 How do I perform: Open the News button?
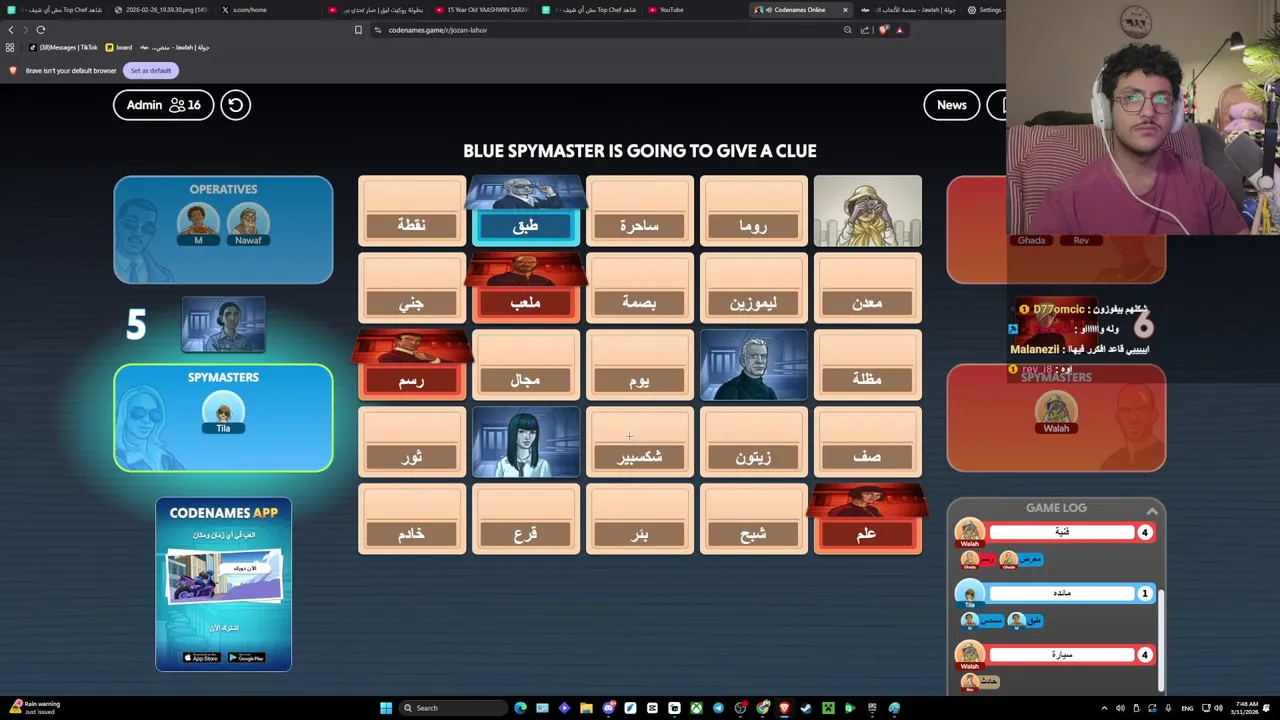[951, 105]
